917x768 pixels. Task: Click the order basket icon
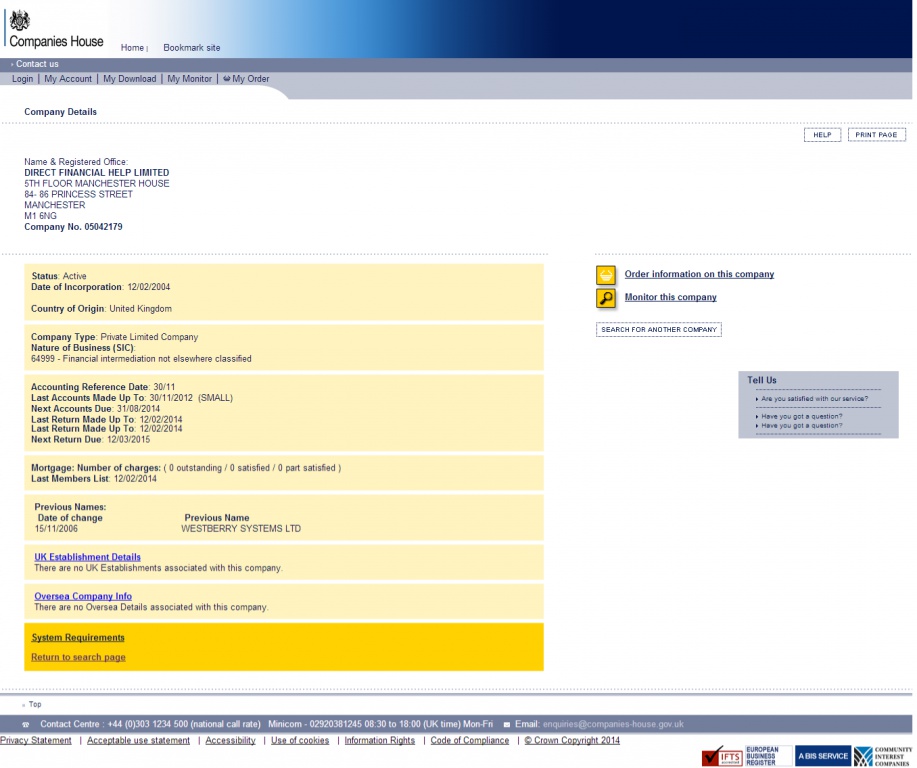606,275
